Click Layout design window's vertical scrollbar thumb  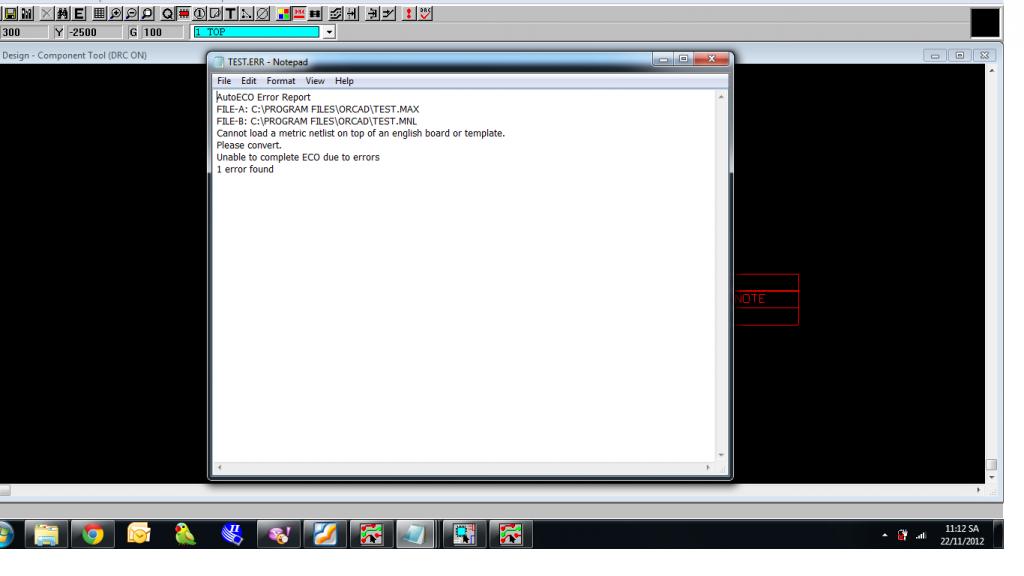pyautogui.click(x=991, y=465)
